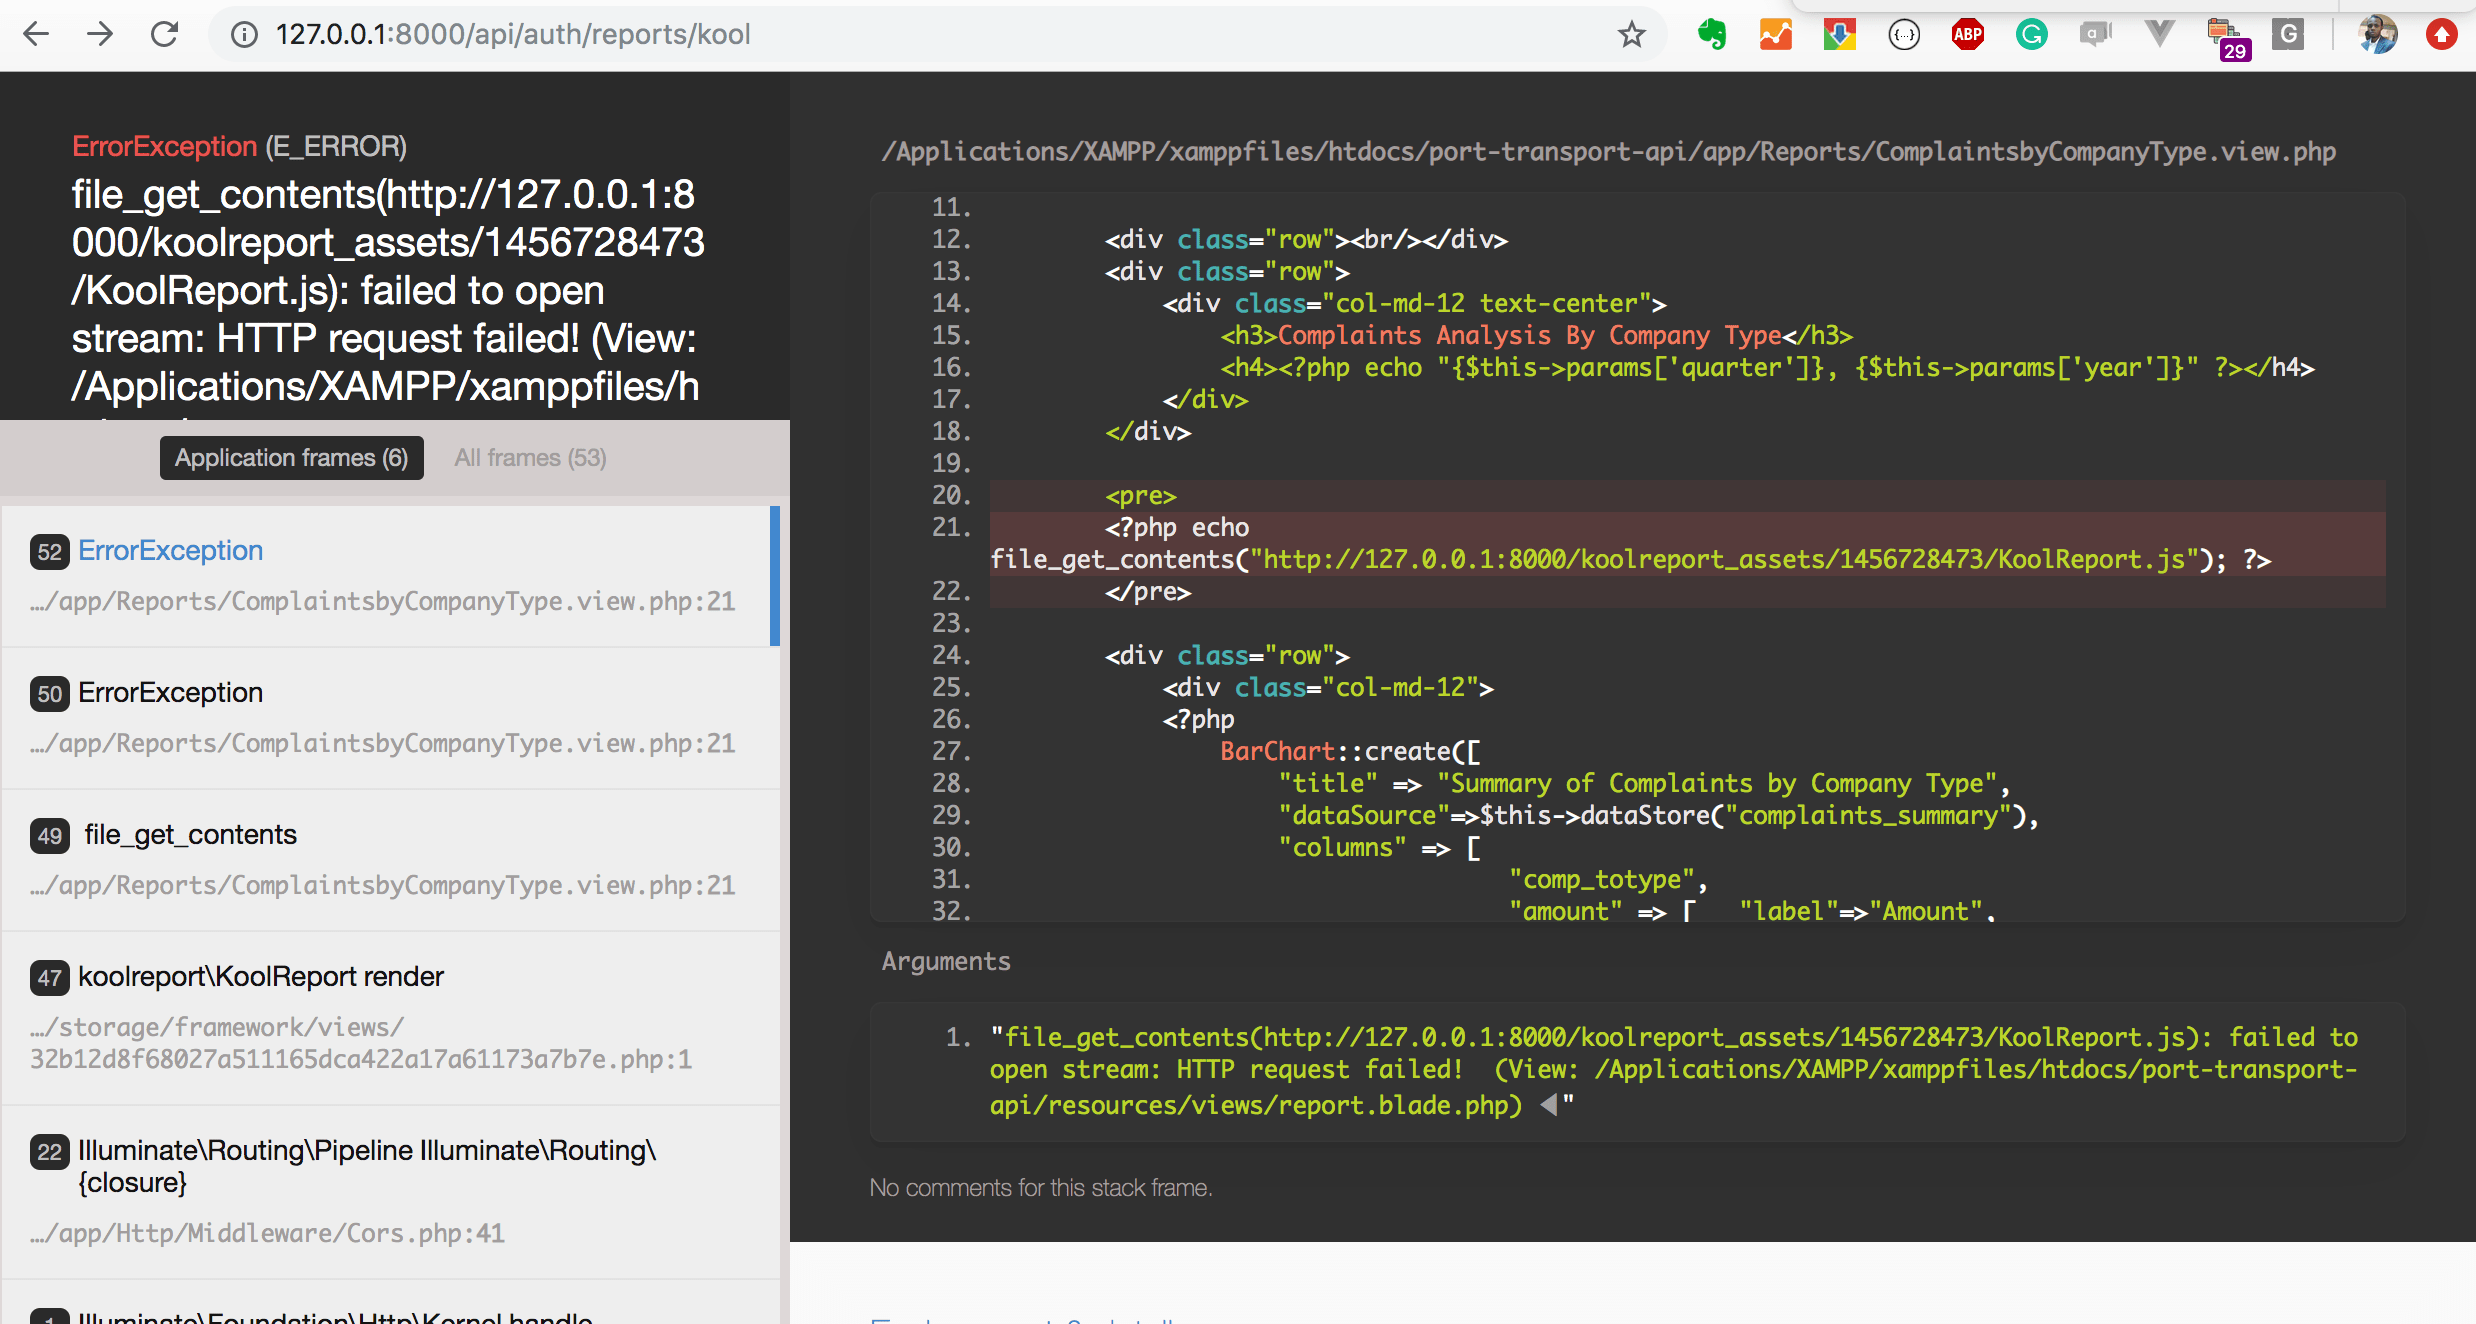This screenshot has width=2476, height=1324.
Task: Click the storage/framework/views file path
Action: tap(361, 1043)
